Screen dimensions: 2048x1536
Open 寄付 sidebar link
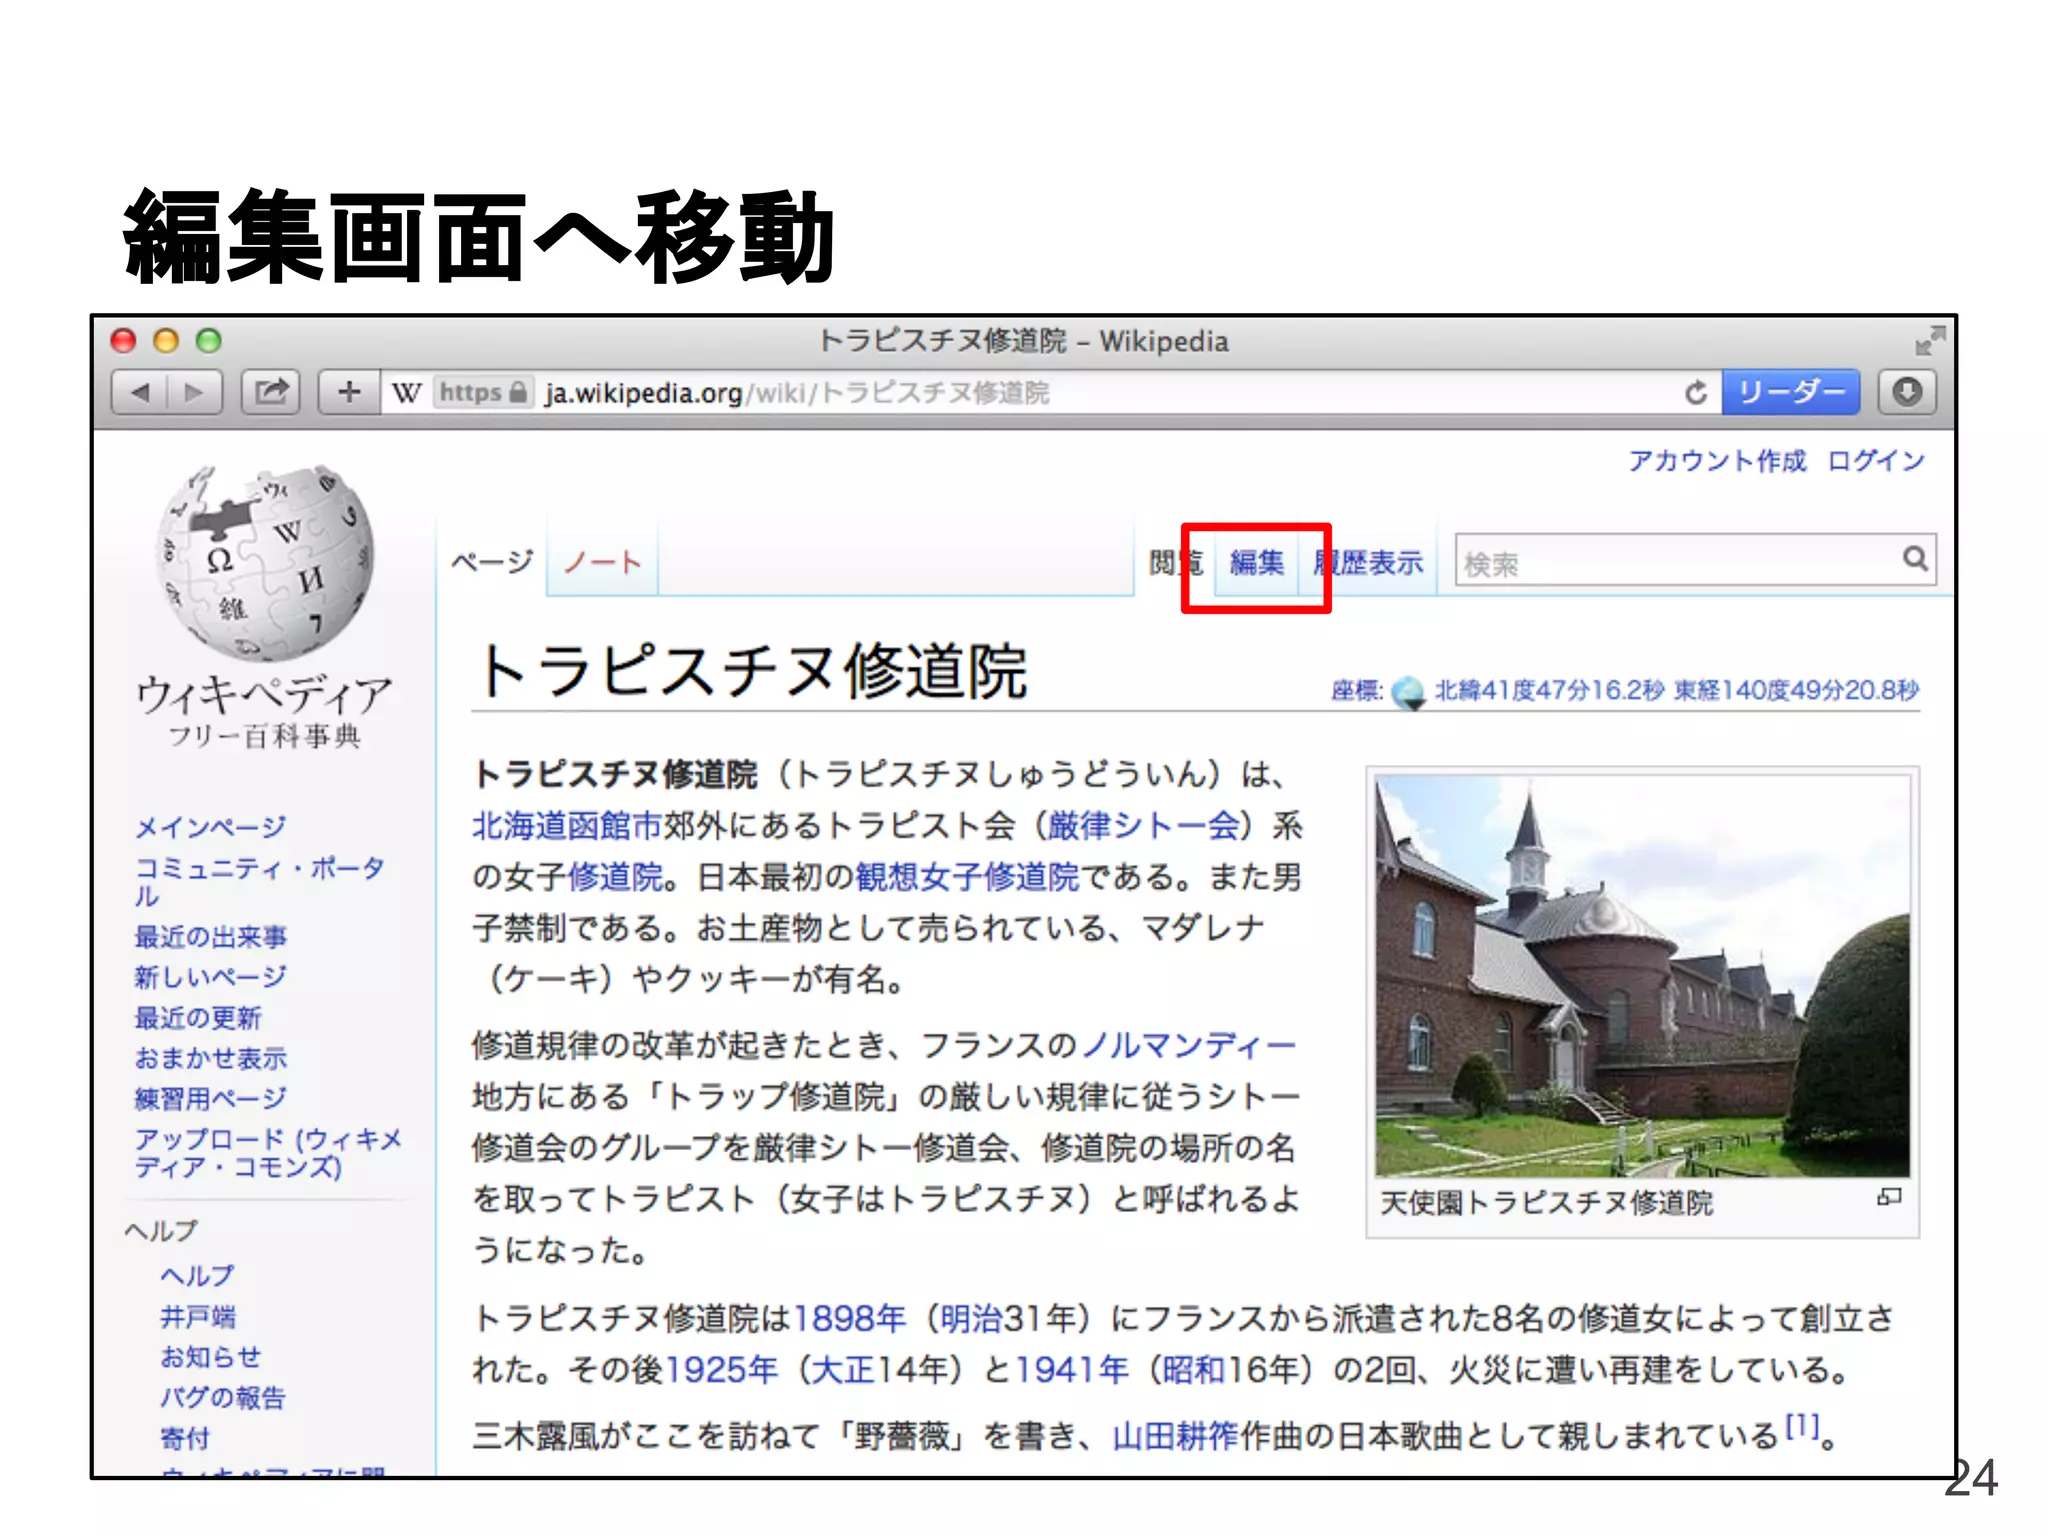point(185,1438)
